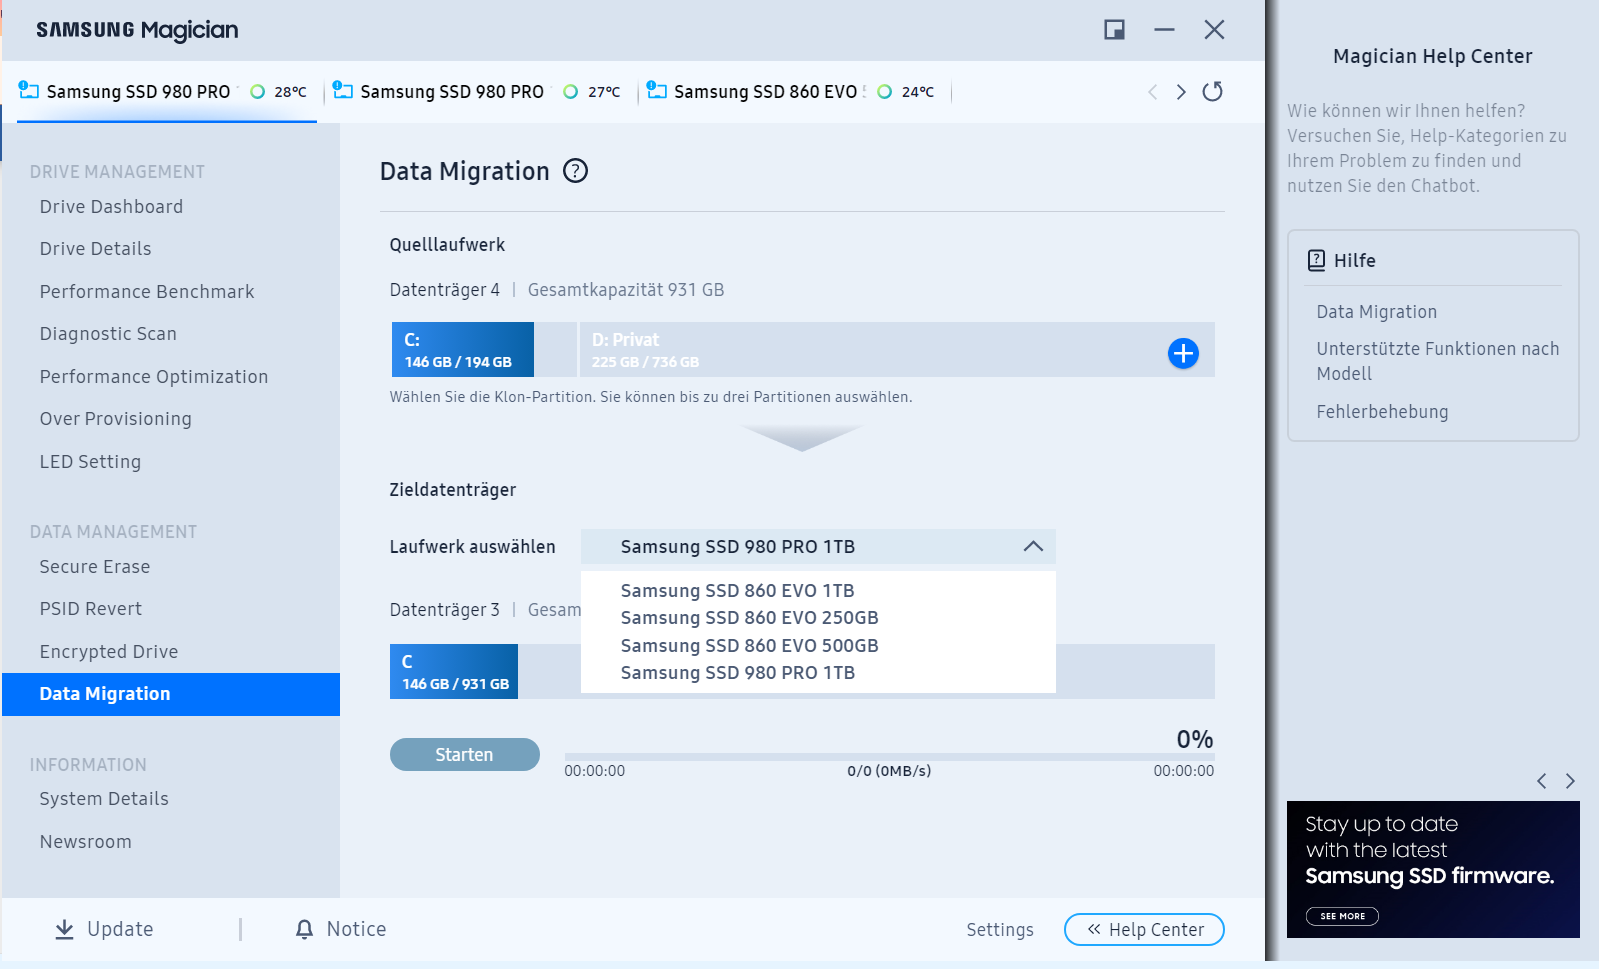Go to next drive tabs arrow

point(1181,92)
